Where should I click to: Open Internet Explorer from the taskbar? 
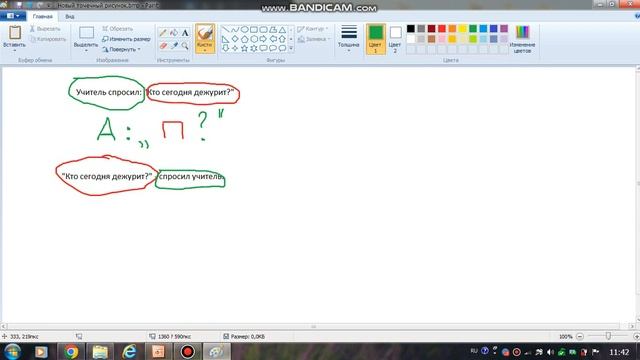click(x=130, y=351)
